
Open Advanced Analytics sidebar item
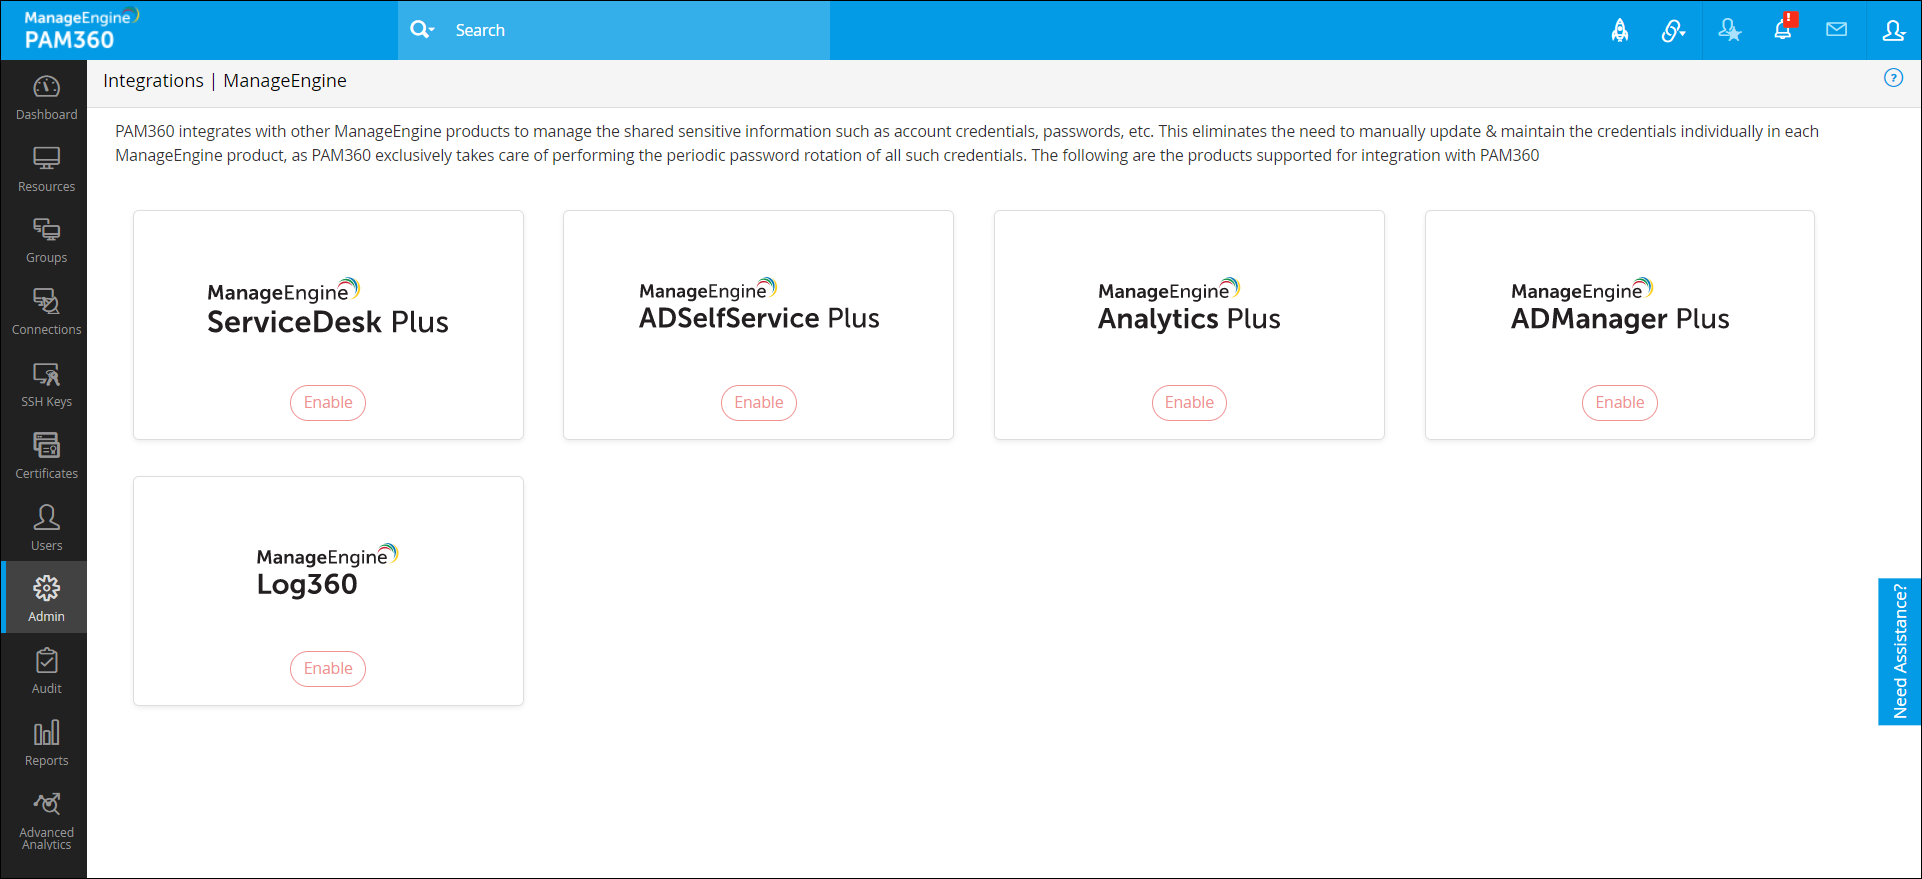tap(46, 820)
